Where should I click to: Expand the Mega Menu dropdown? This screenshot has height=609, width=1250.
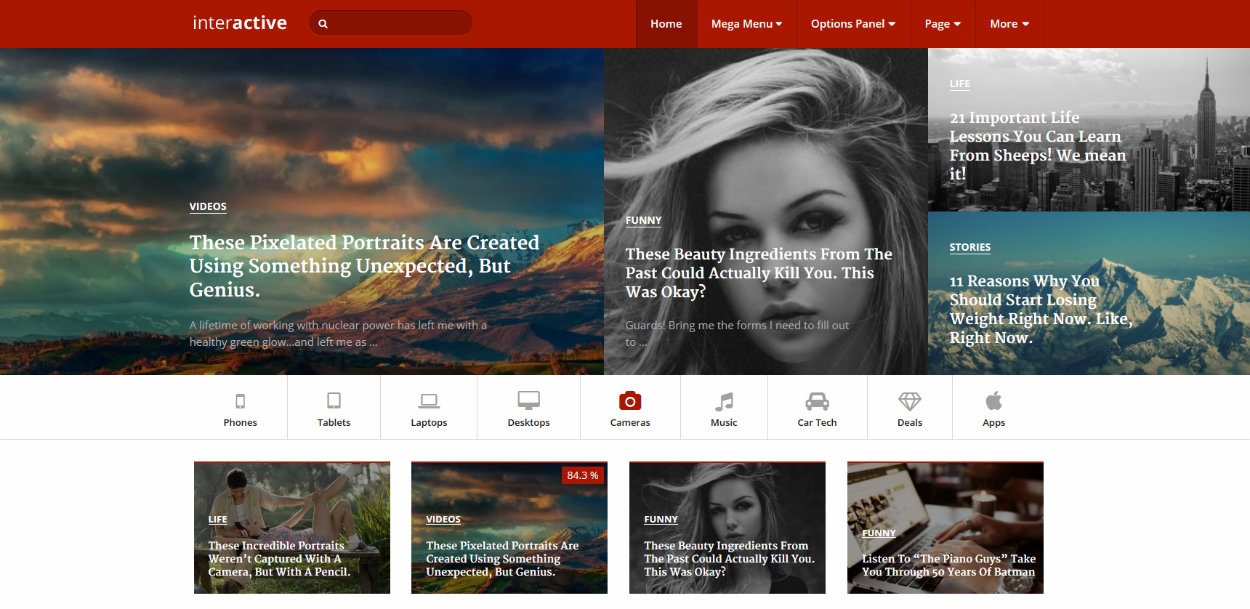(x=747, y=24)
